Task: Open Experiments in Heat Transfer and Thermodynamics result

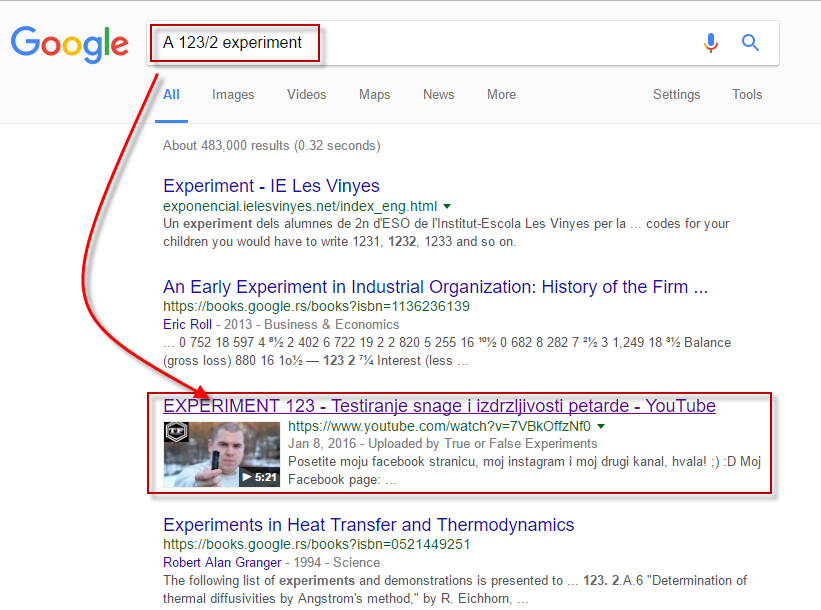Action: pyautogui.click(x=369, y=525)
